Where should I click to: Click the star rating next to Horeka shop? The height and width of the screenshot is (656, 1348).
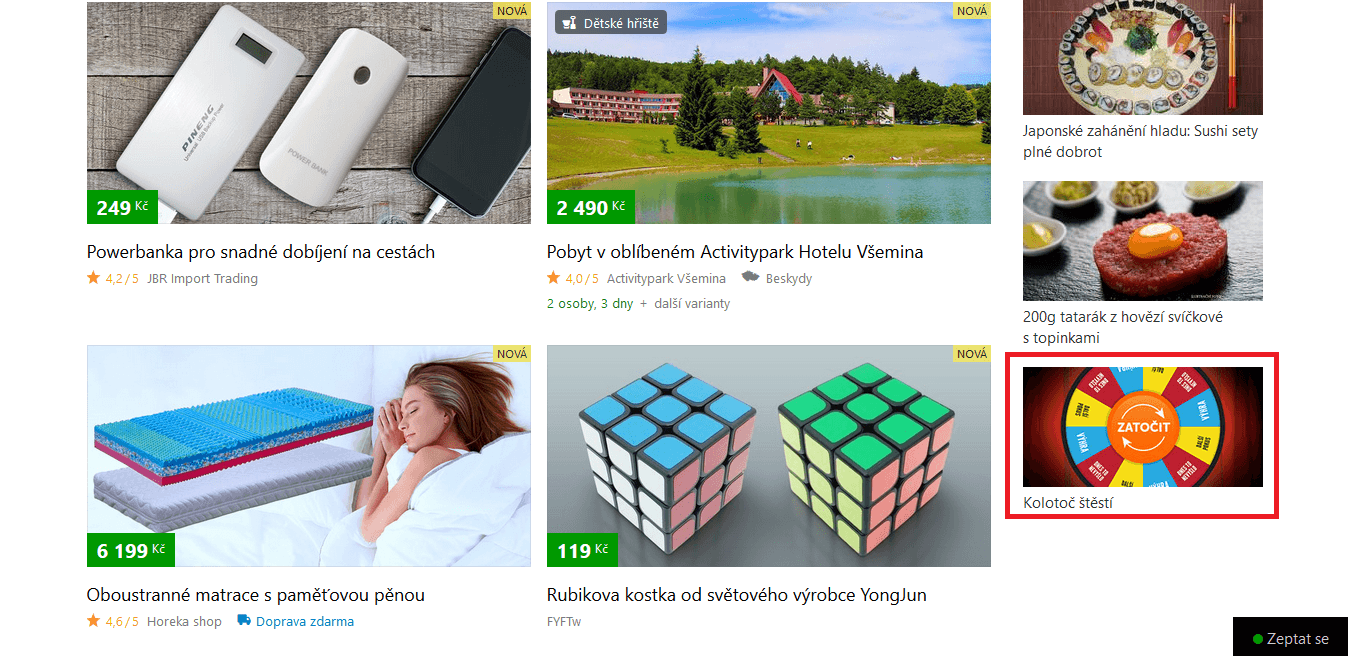pyautogui.click(x=113, y=622)
